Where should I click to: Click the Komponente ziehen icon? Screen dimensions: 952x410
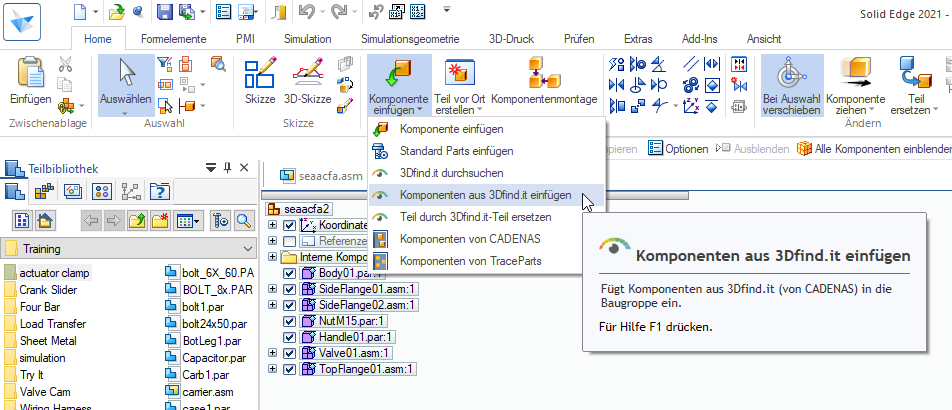[x=855, y=85]
